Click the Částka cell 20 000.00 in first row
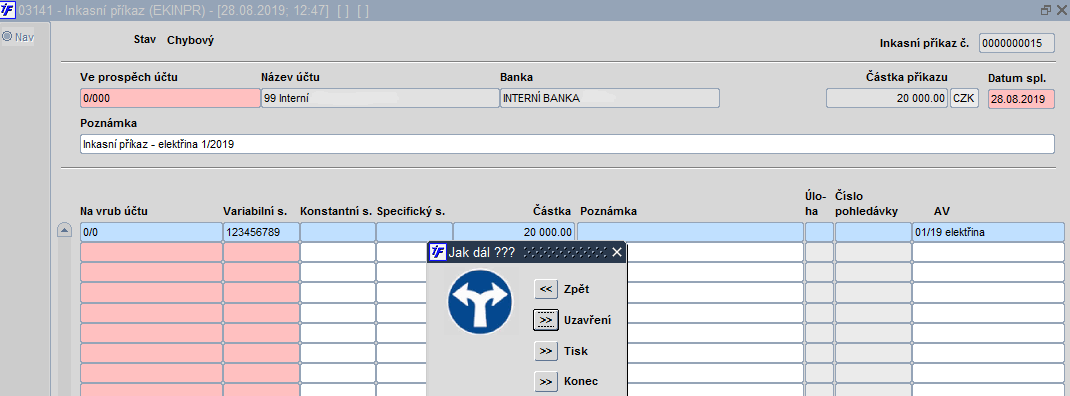This screenshot has height=396, width=1070. [x=515, y=232]
